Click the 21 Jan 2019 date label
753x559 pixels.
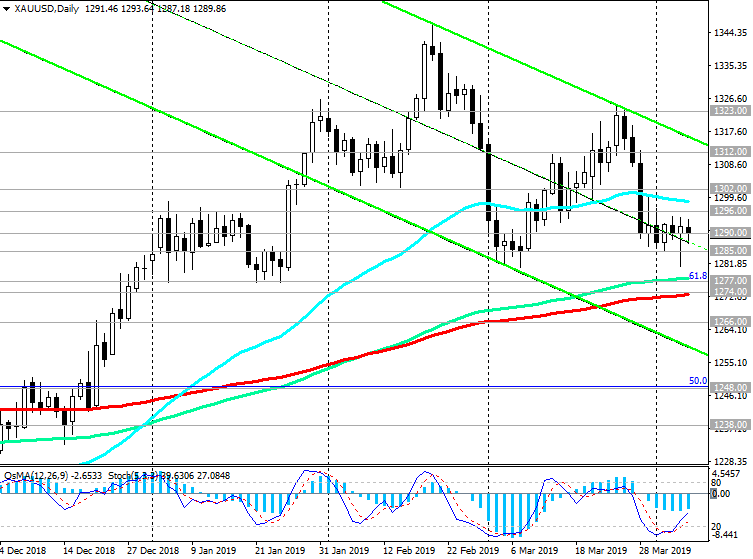pyautogui.click(x=280, y=550)
